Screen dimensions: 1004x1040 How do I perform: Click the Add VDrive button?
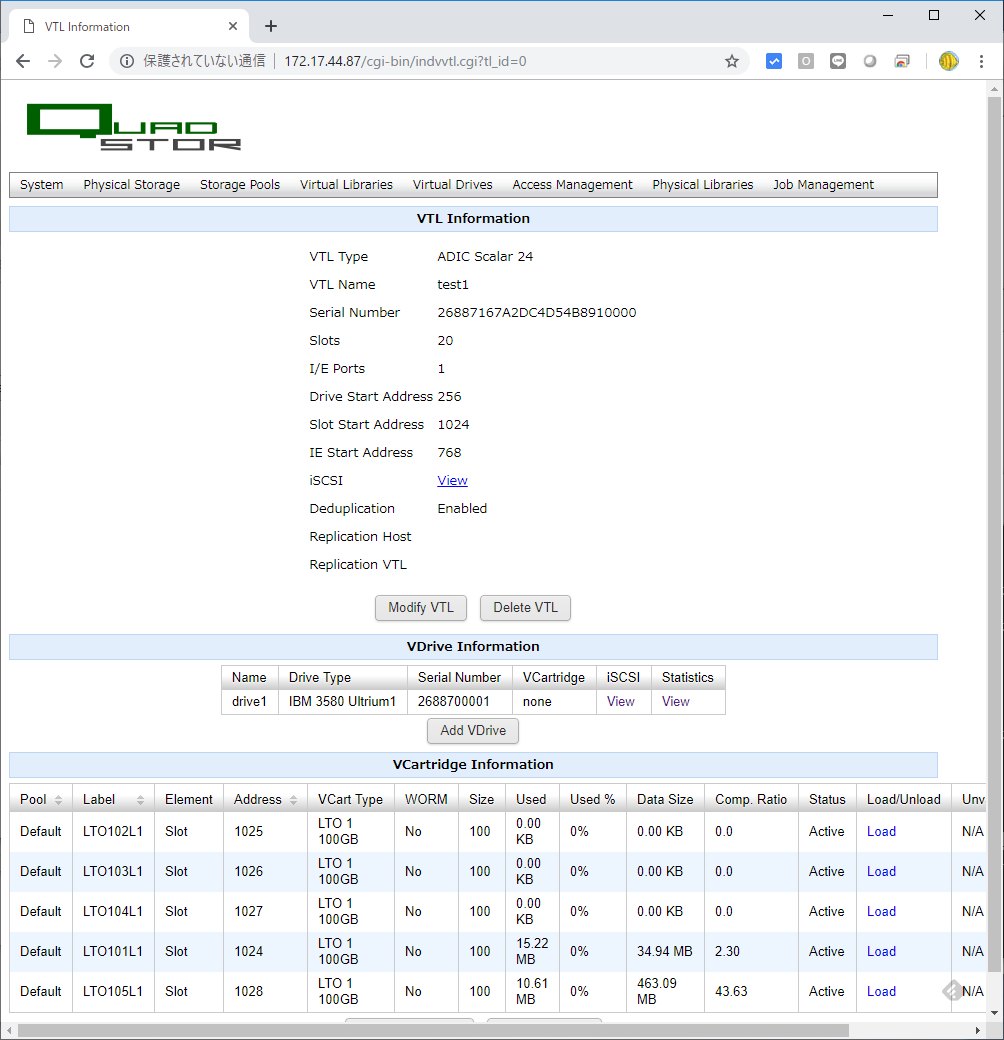click(x=473, y=731)
